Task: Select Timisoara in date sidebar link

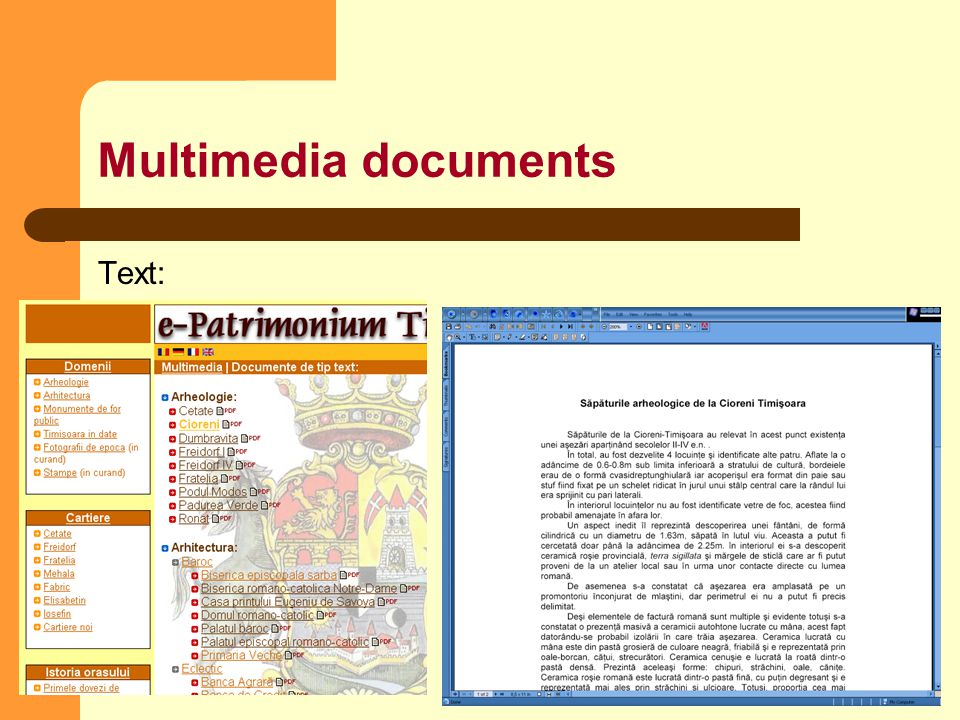Action: point(80,434)
